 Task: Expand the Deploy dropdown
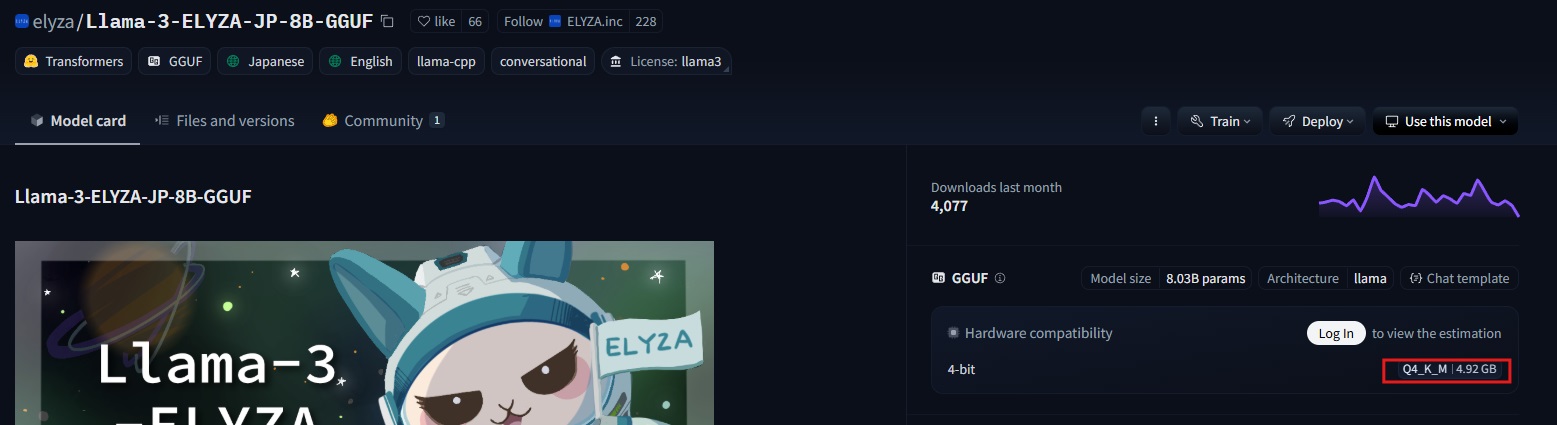tap(1317, 121)
